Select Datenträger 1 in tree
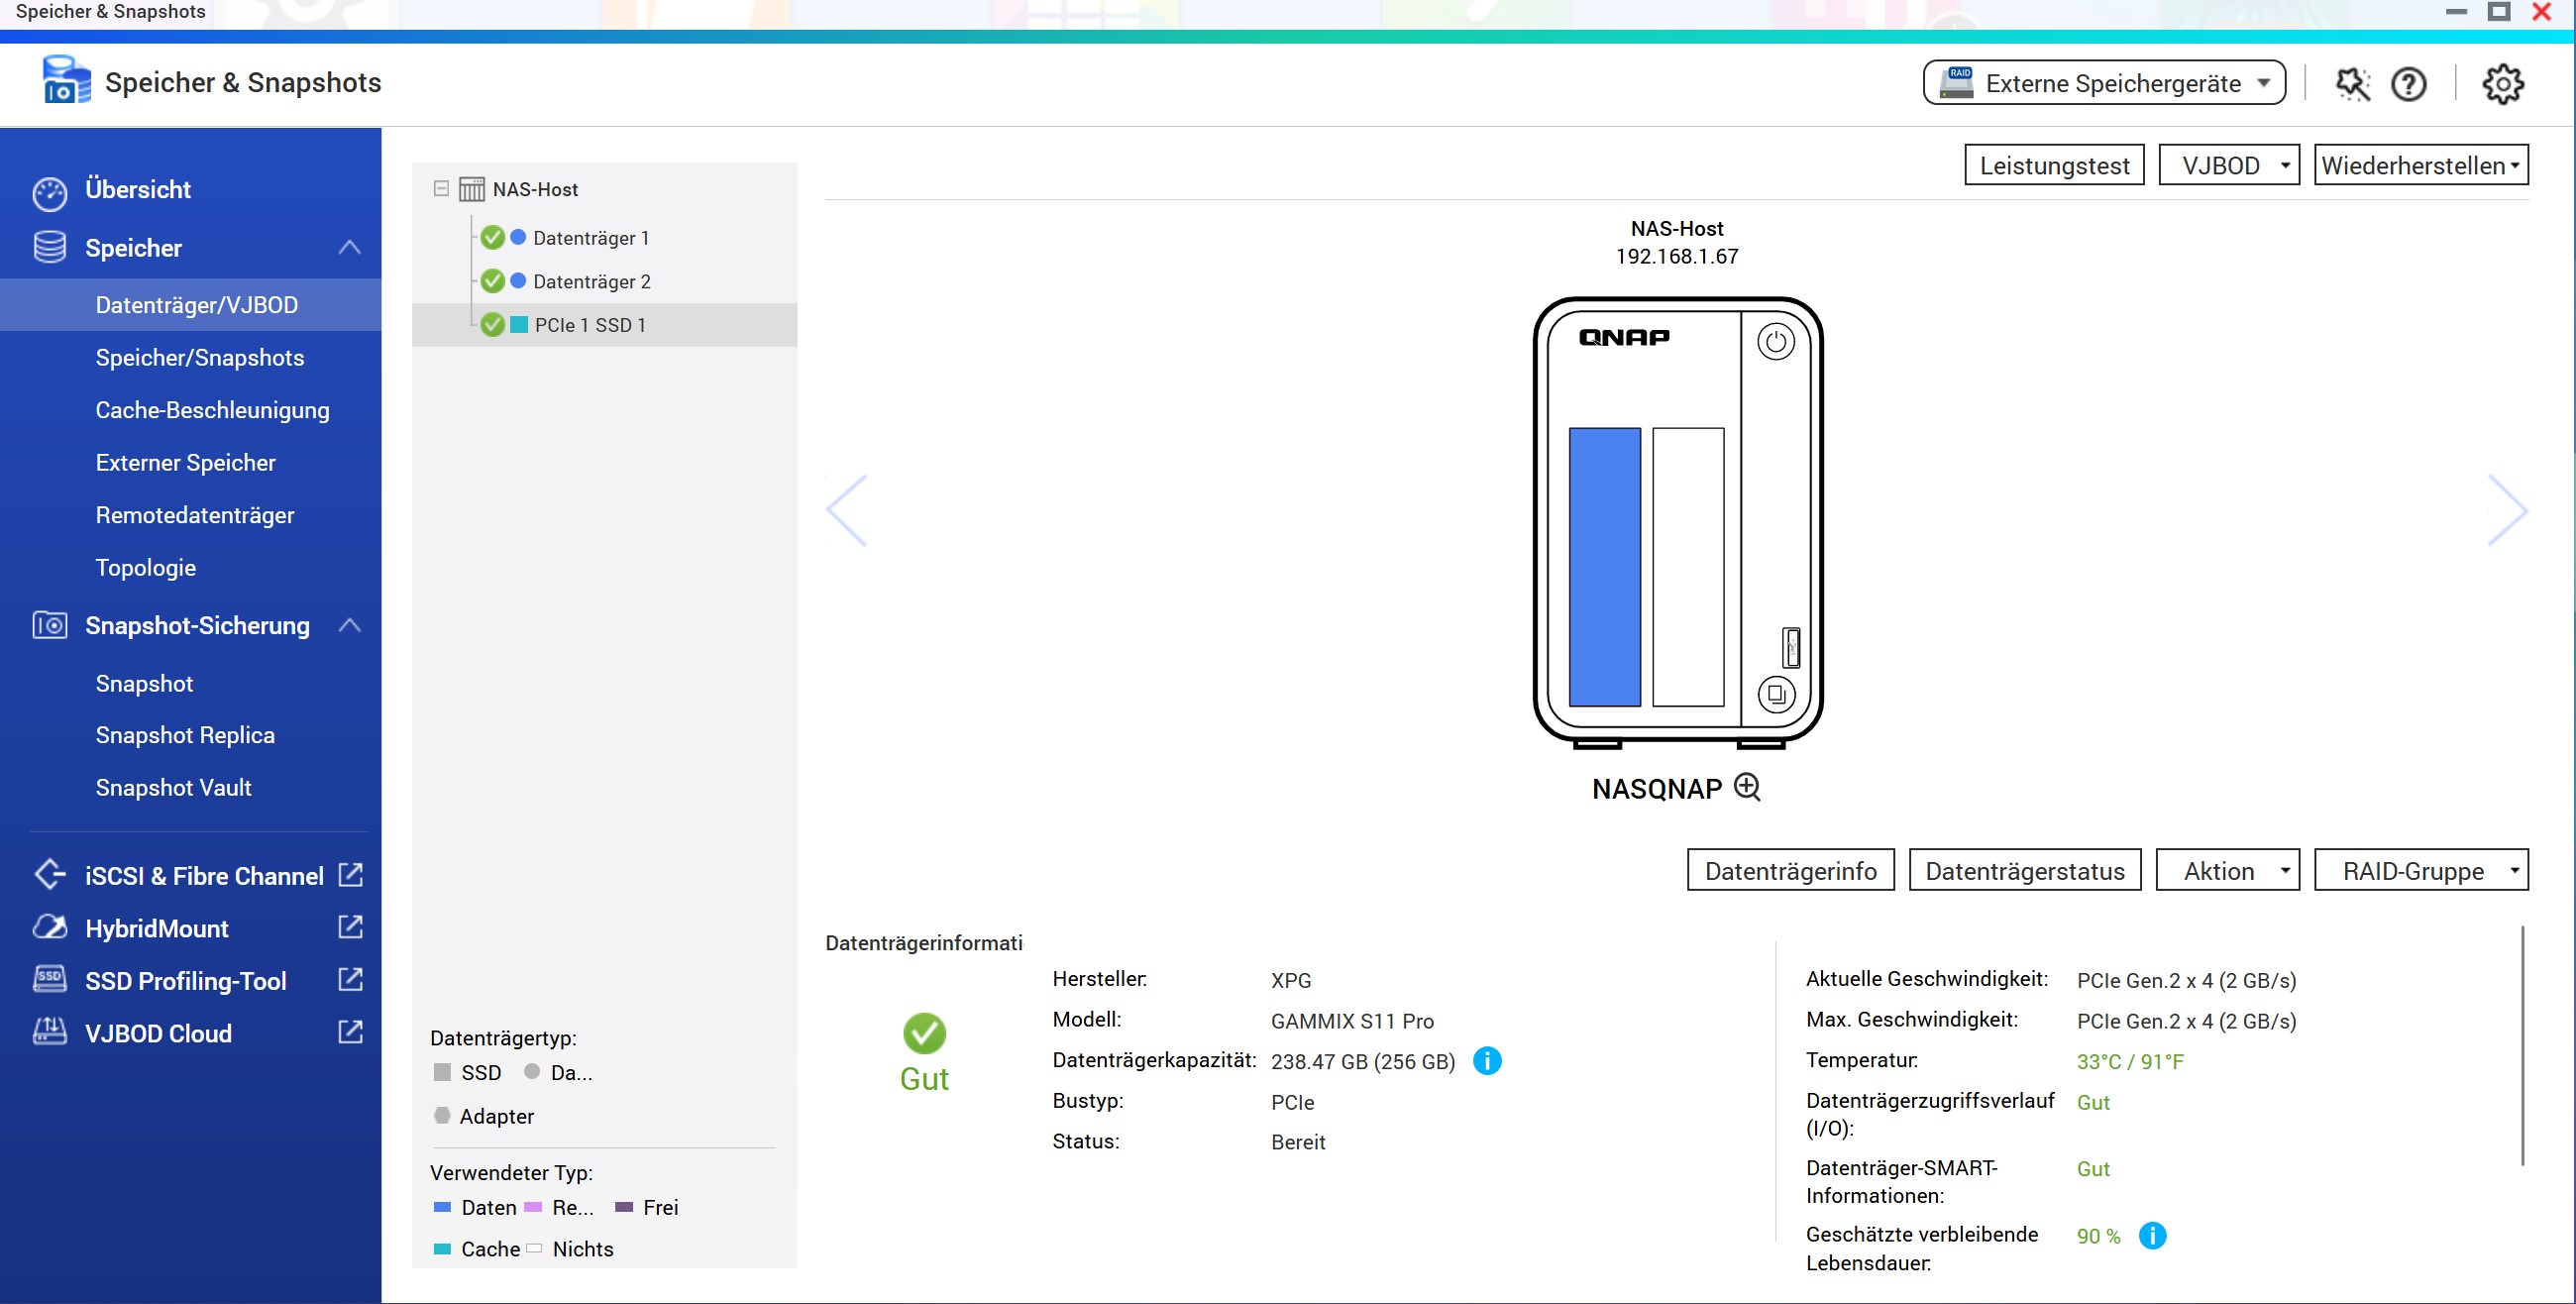The image size is (2576, 1304). 590,235
